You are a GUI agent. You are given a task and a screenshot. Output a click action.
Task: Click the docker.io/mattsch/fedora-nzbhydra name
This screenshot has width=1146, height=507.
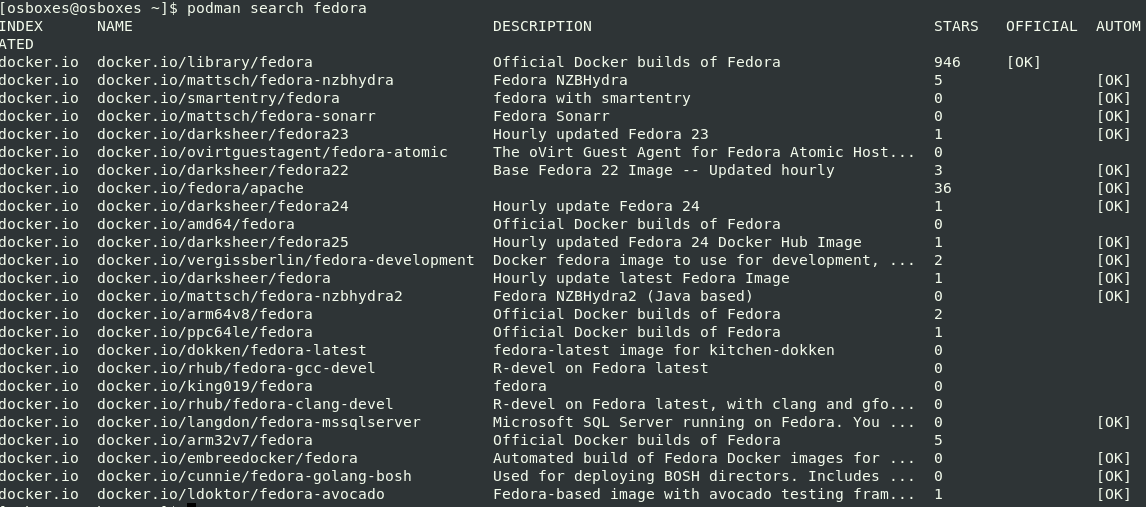[x=246, y=80]
